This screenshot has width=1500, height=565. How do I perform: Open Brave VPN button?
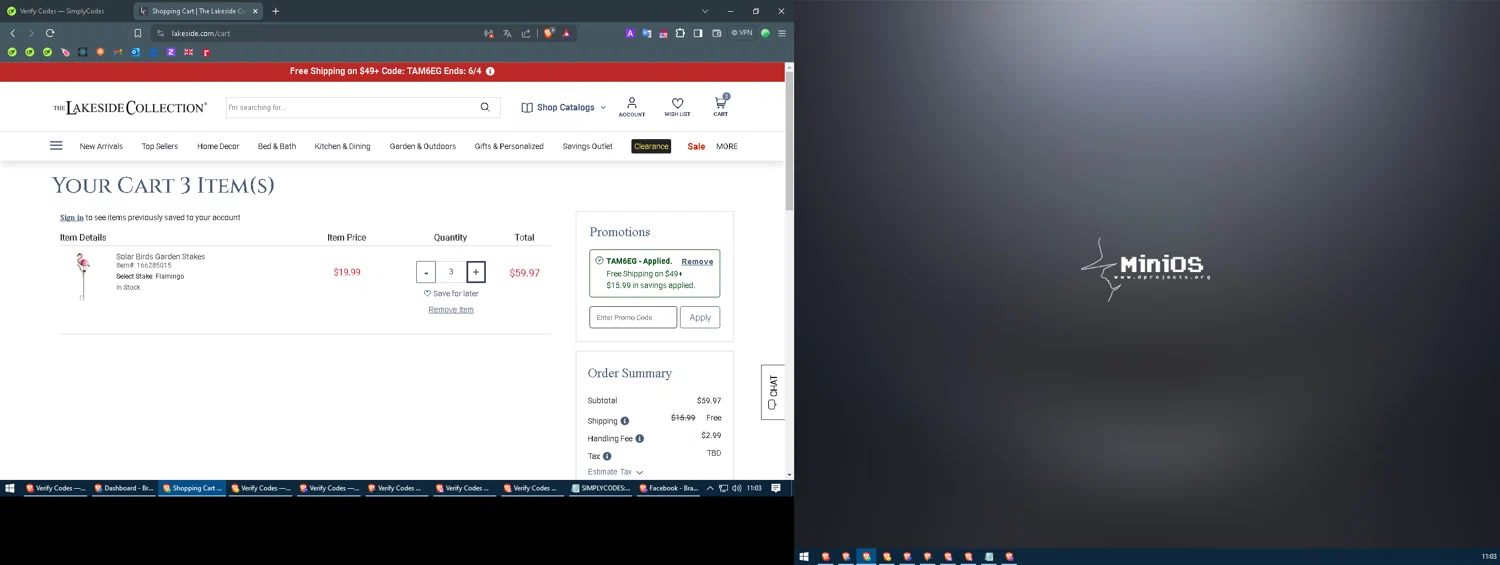pyautogui.click(x=742, y=33)
